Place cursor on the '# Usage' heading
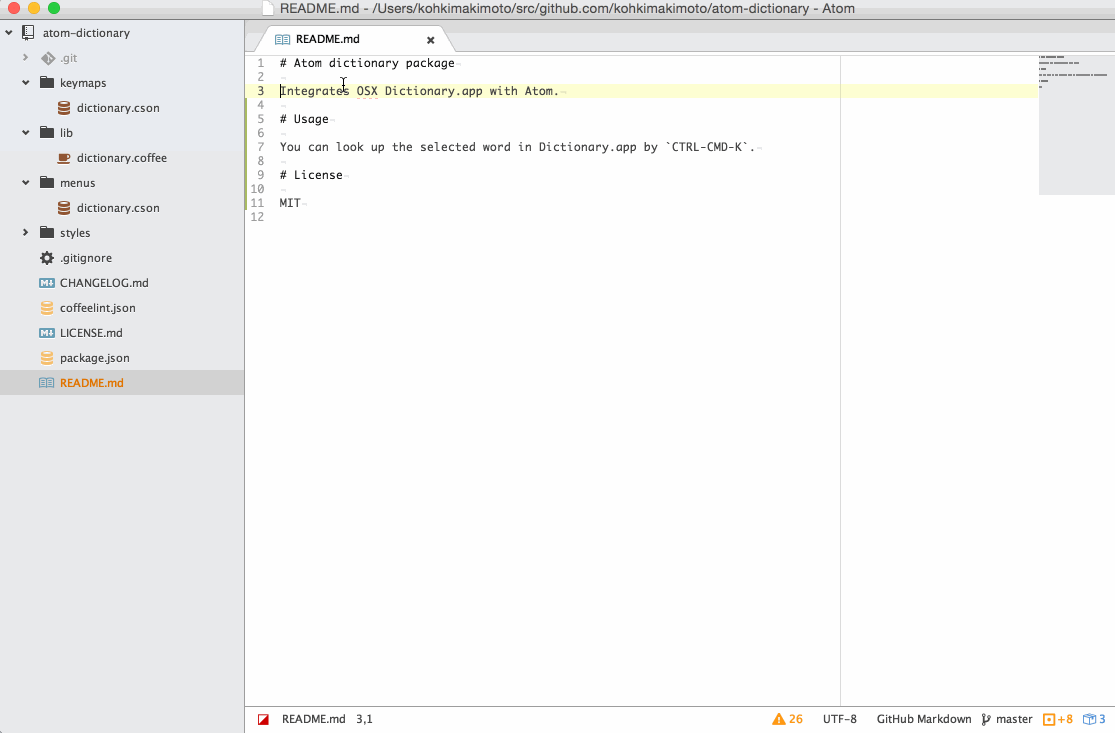Image resolution: width=1115 pixels, height=733 pixels. (304, 119)
